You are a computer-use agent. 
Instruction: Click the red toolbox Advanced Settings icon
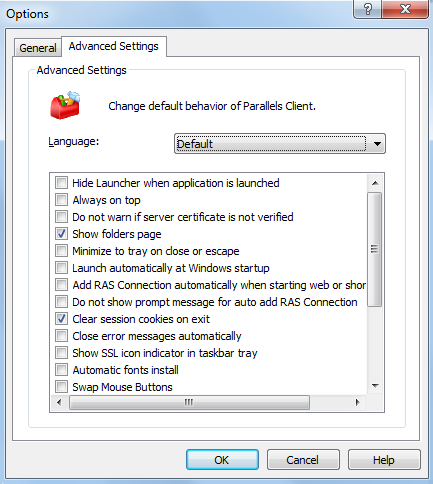point(65,105)
